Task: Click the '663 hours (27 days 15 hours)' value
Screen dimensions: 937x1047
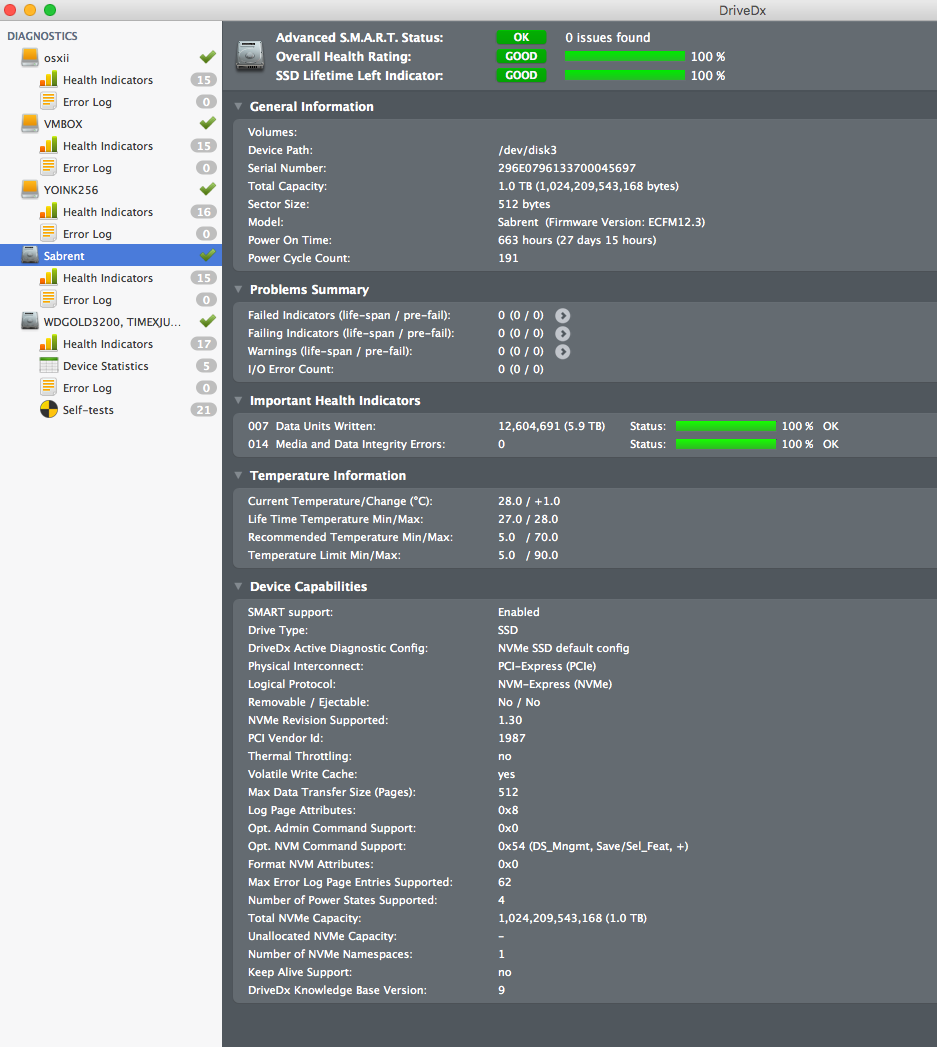Action: pos(577,240)
